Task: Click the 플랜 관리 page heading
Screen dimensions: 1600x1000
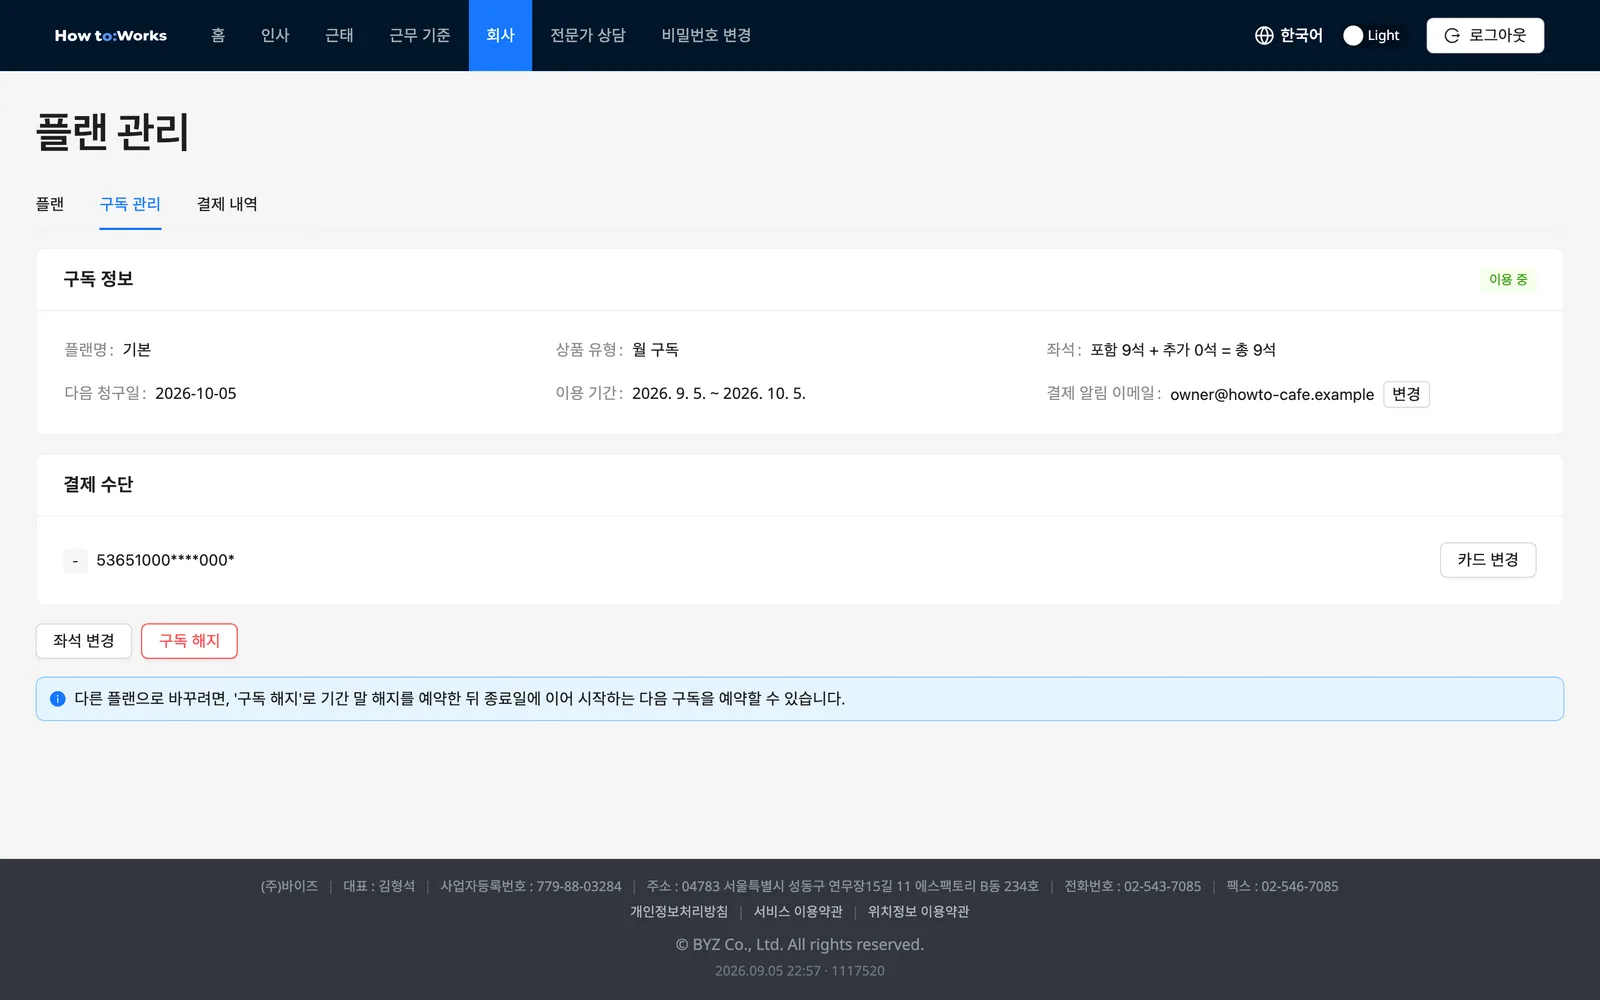Action: coord(112,132)
